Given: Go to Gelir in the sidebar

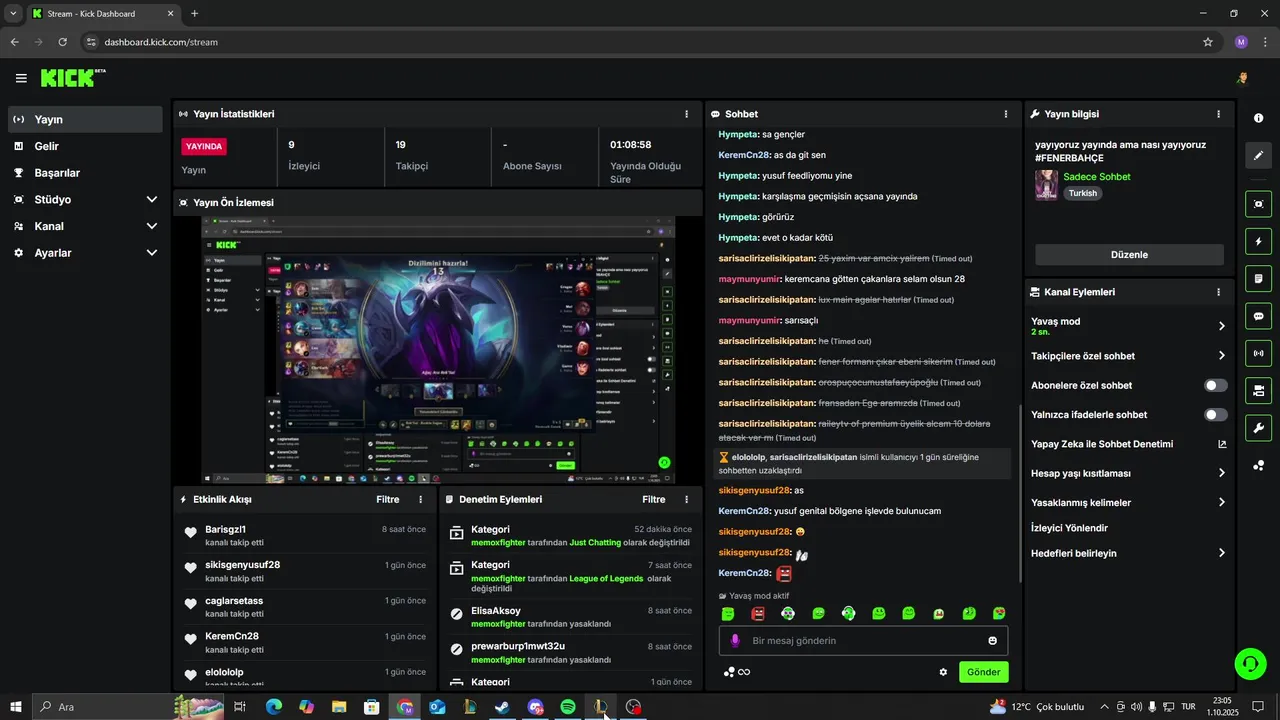Looking at the screenshot, I should pyautogui.click(x=85, y=146).
